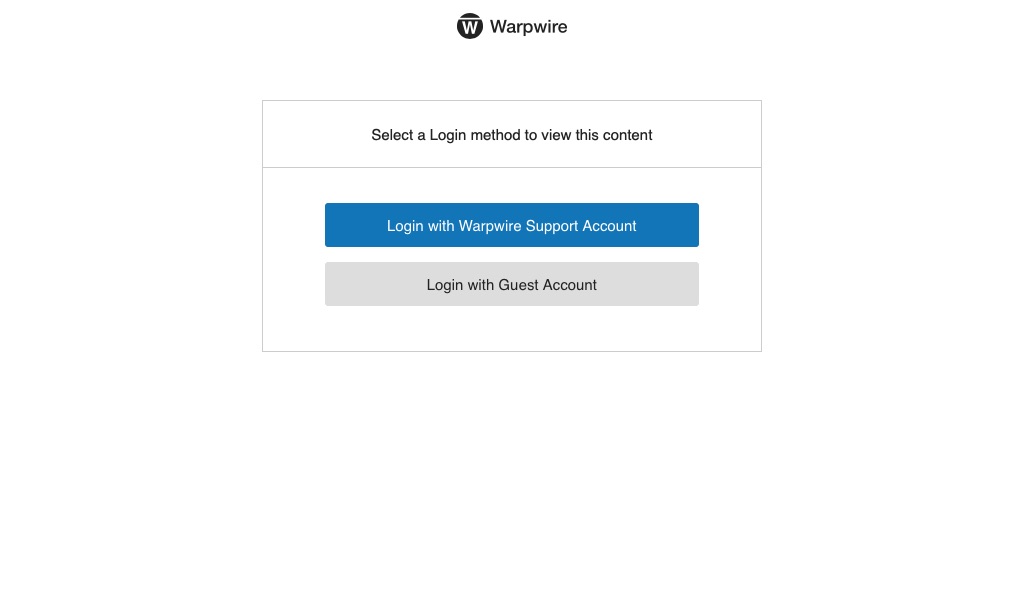
Task: Choose the gray Guest Account login button
Action: point(511,284)
